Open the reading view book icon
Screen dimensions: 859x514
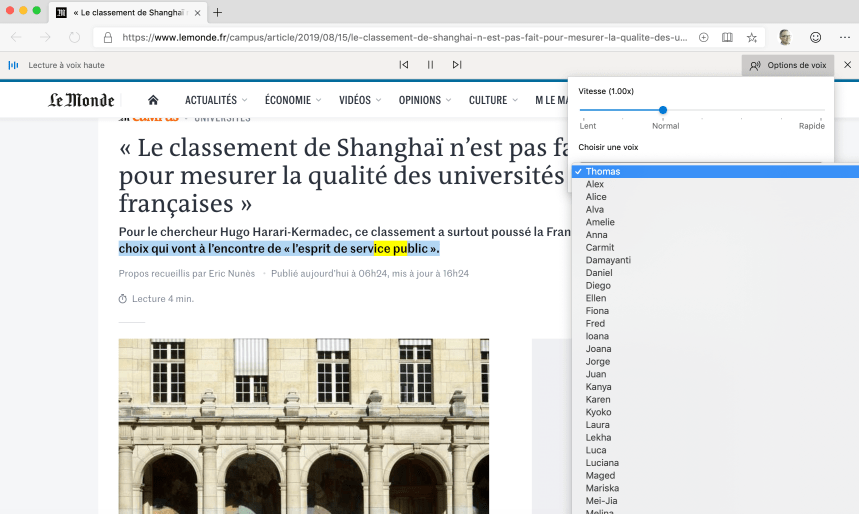coord(727,37)
